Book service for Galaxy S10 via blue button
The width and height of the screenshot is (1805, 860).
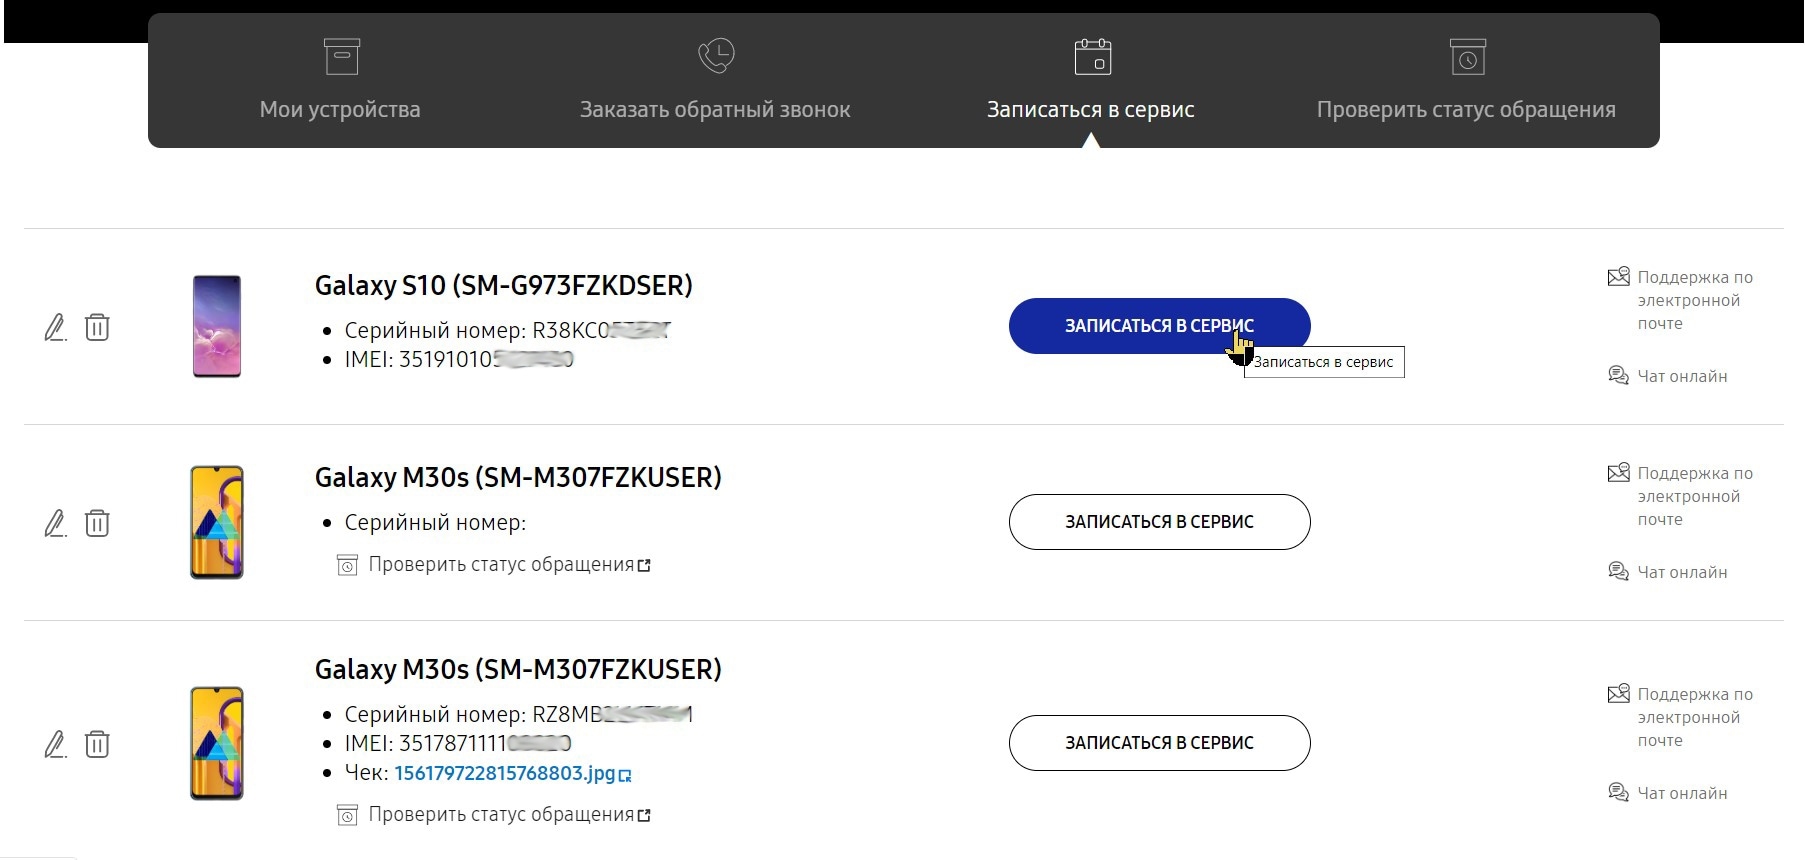tap(1159, 326)
